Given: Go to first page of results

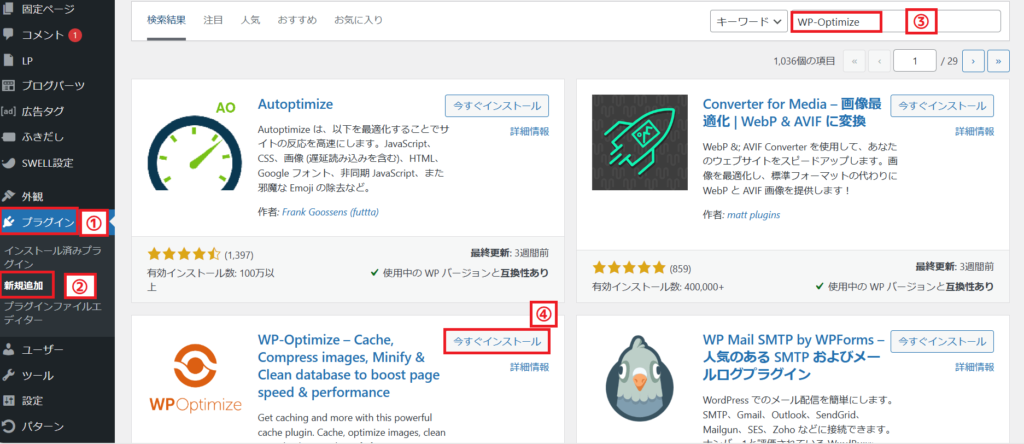Looking at the screenshot, I should 854,61.
